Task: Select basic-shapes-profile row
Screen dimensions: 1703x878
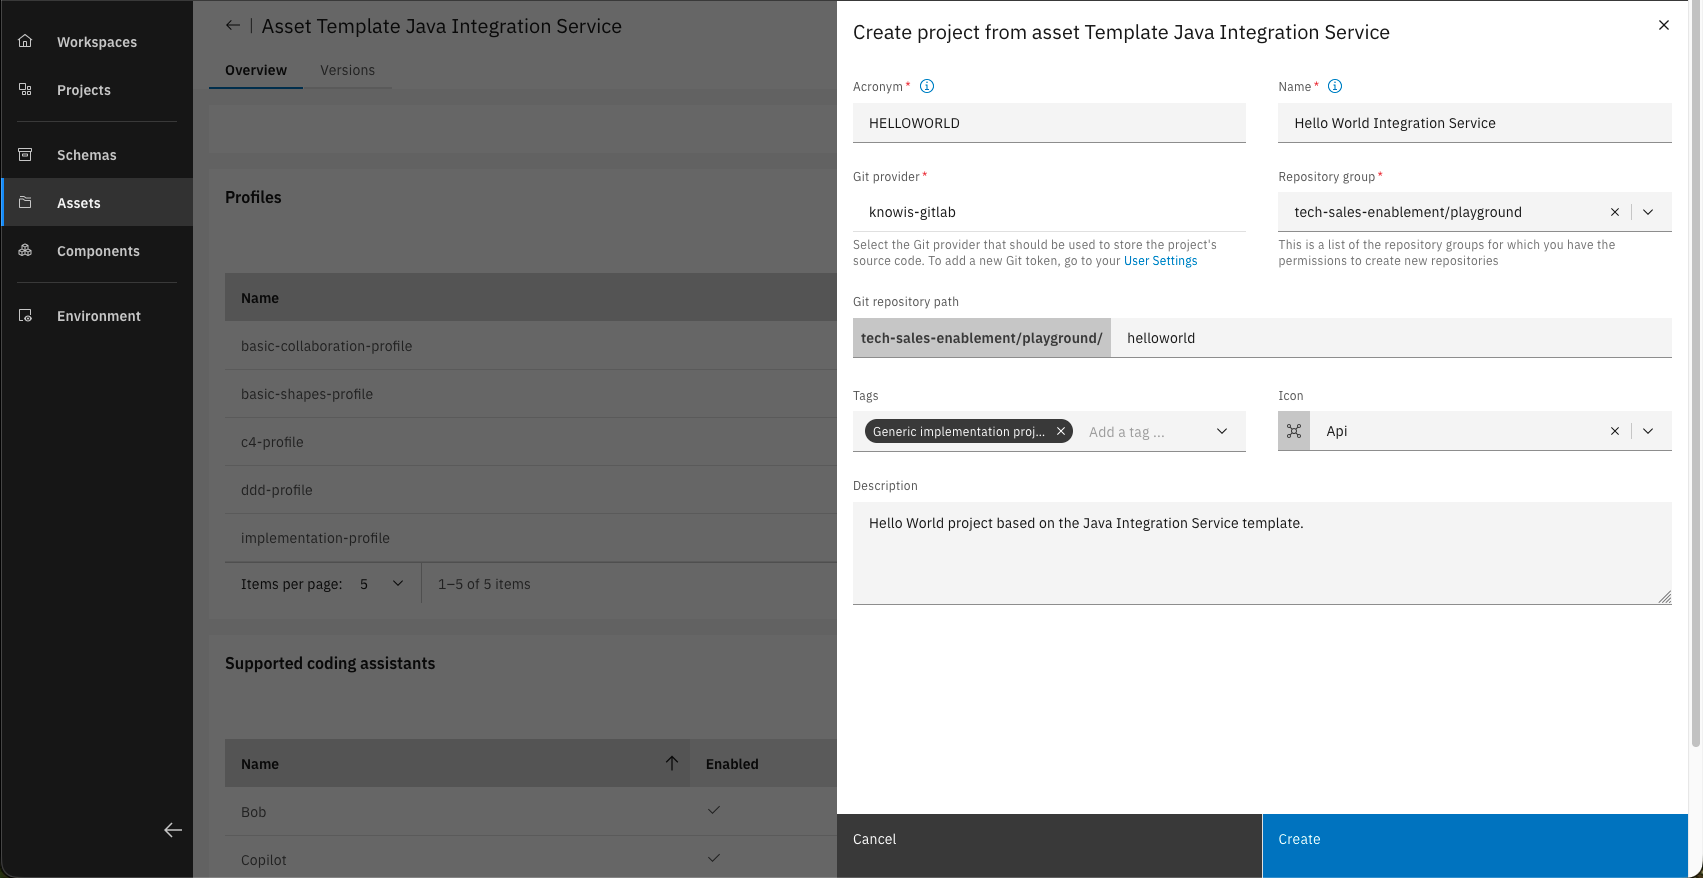Action: coord(530,394)
